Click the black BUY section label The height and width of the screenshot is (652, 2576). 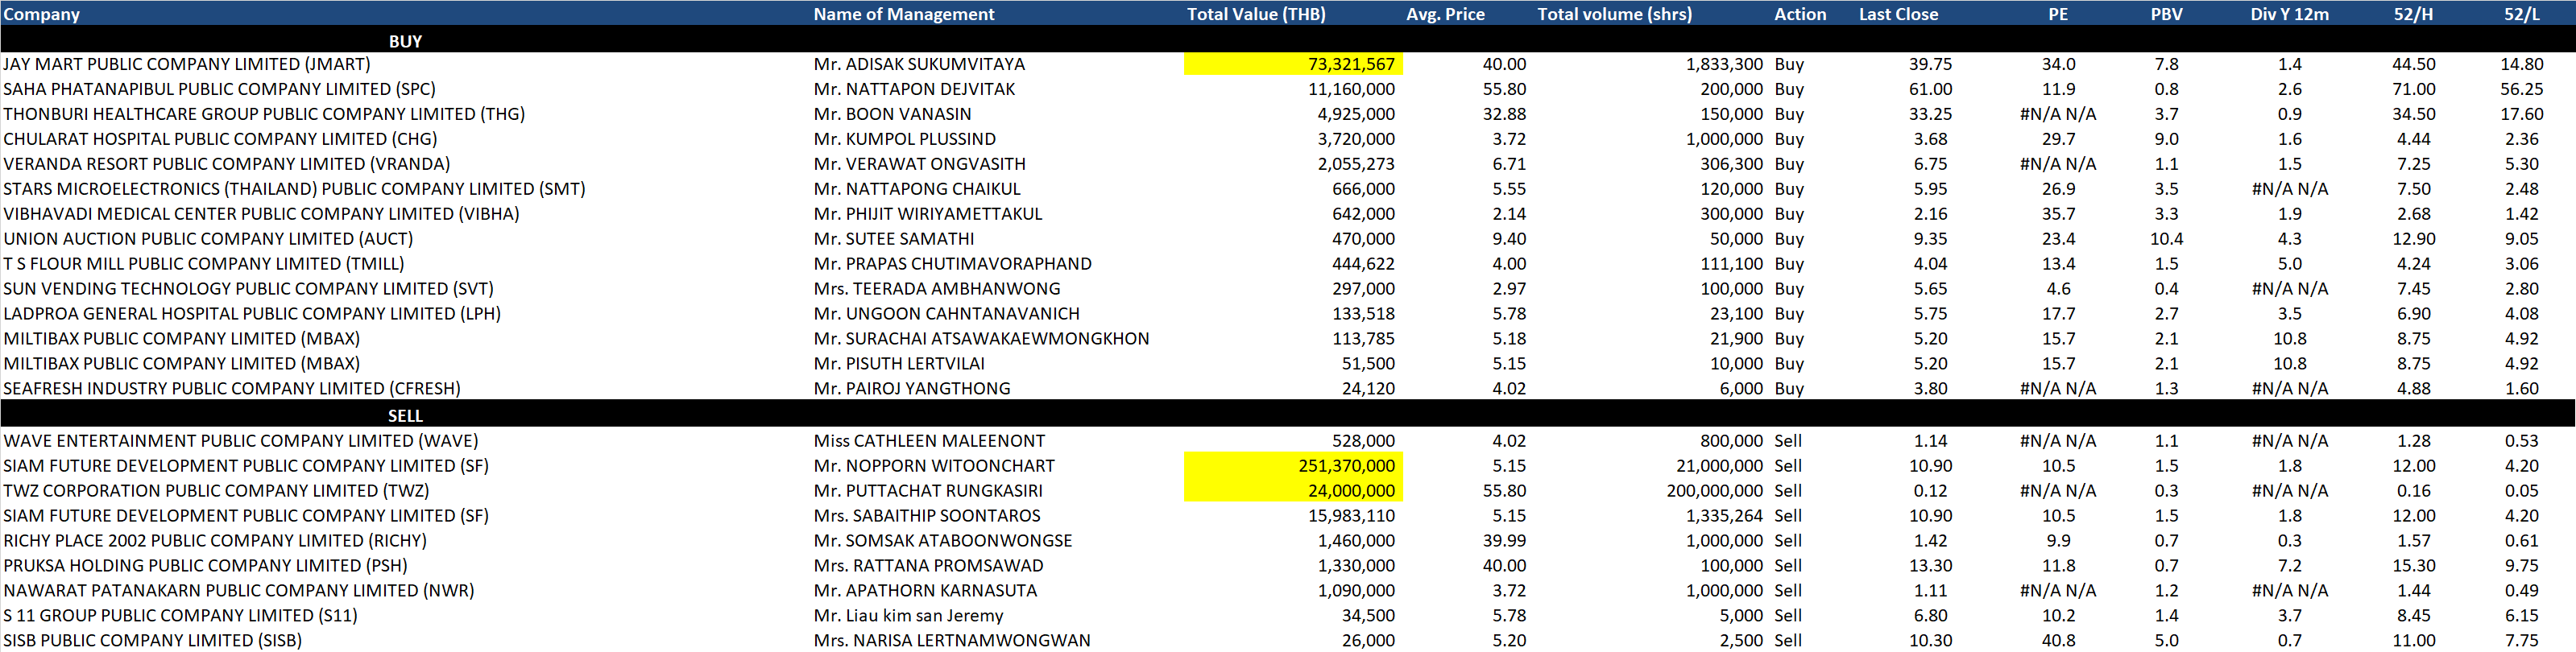(405, 41)
